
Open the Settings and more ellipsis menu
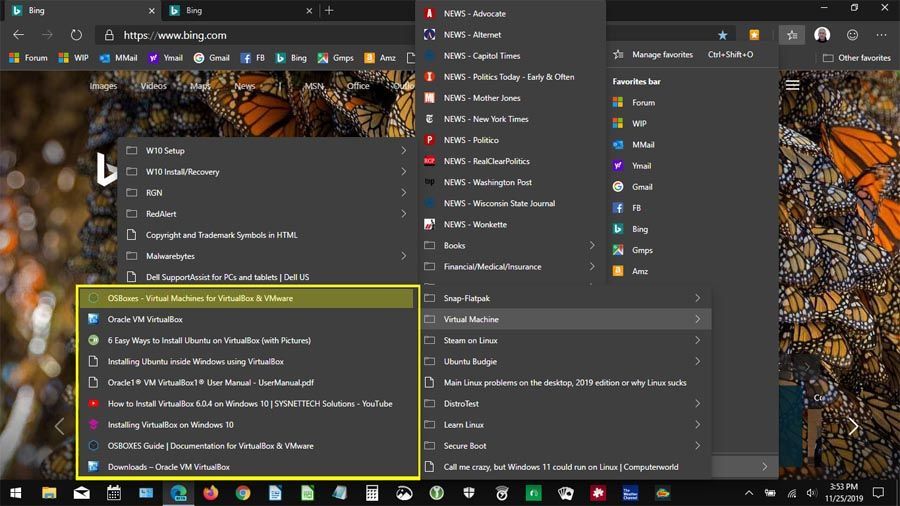point(882,35)
